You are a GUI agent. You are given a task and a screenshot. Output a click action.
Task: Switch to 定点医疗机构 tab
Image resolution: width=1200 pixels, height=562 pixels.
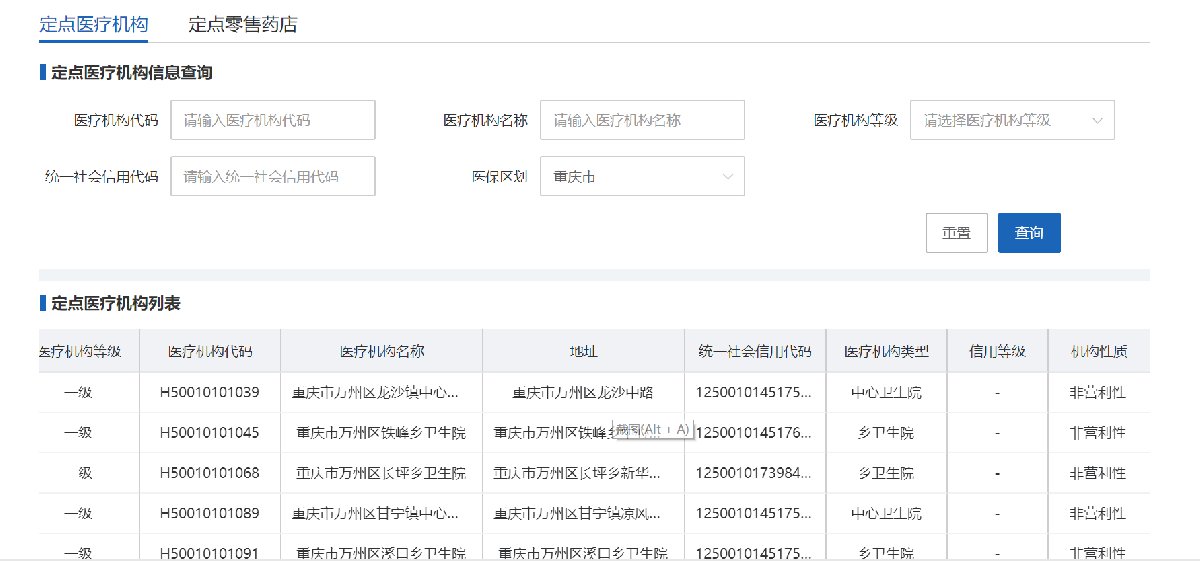pos(93,25)
